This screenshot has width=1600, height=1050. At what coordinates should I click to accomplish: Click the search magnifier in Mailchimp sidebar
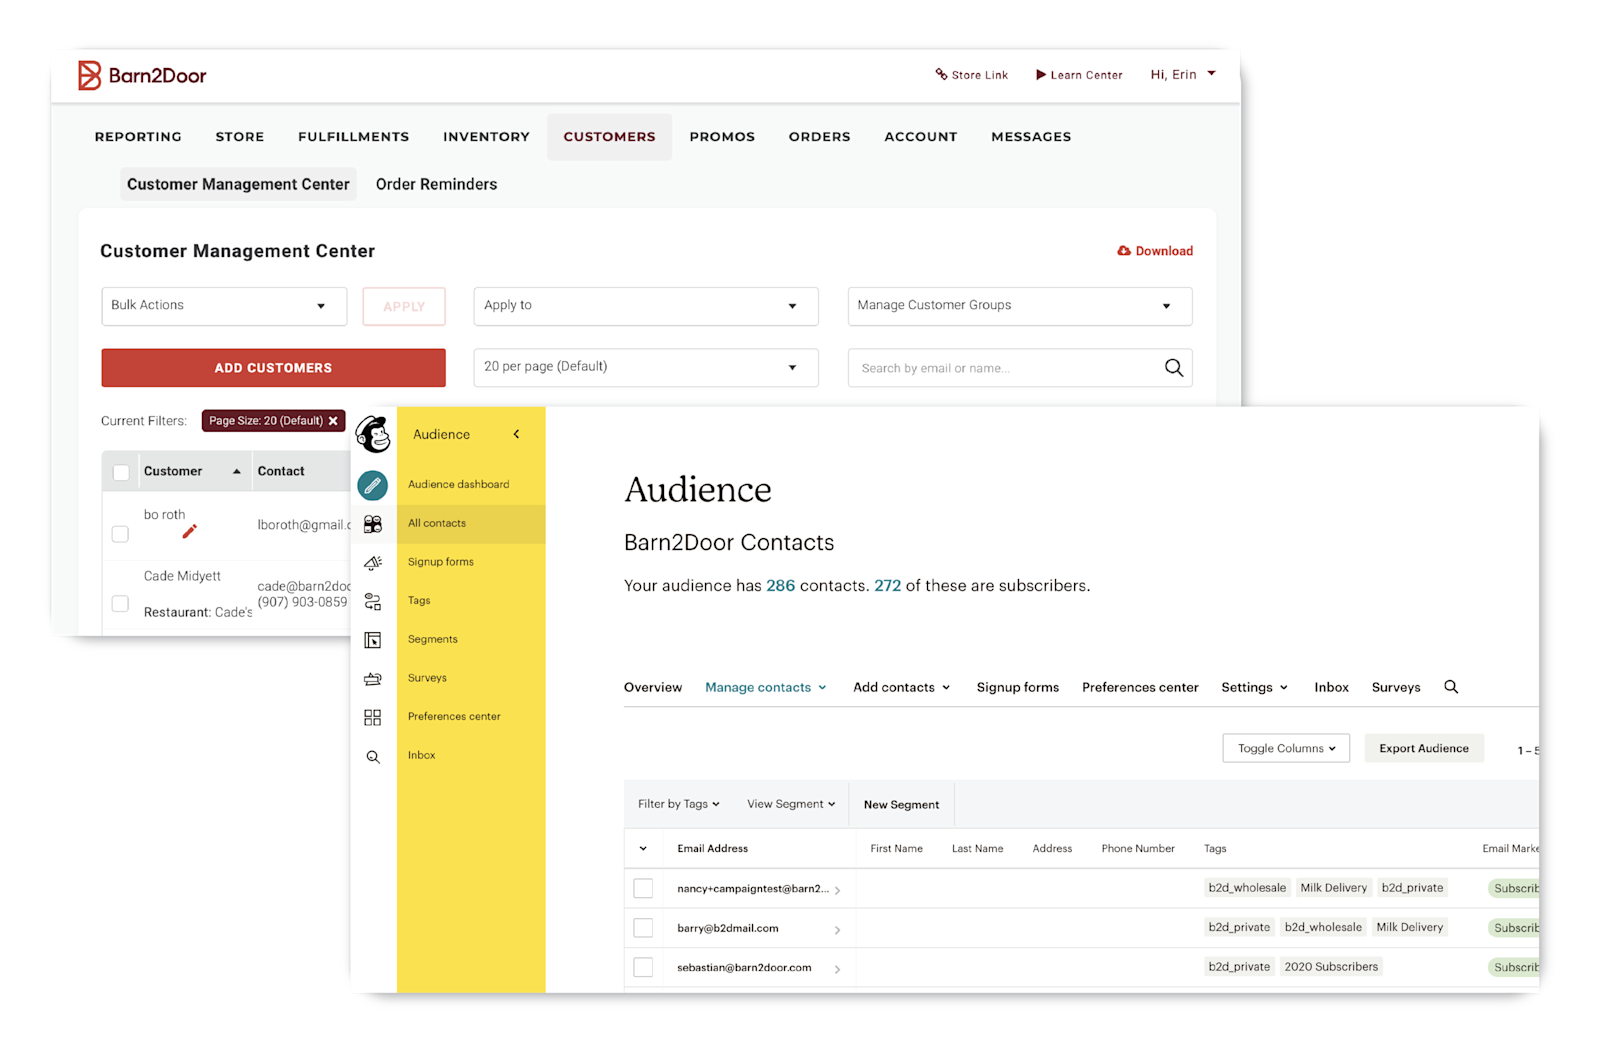[373, 757]
